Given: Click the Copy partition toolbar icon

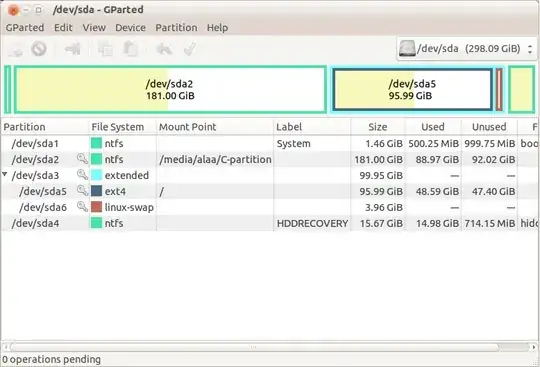Looking at the screenshot, I should pos(105,49).
